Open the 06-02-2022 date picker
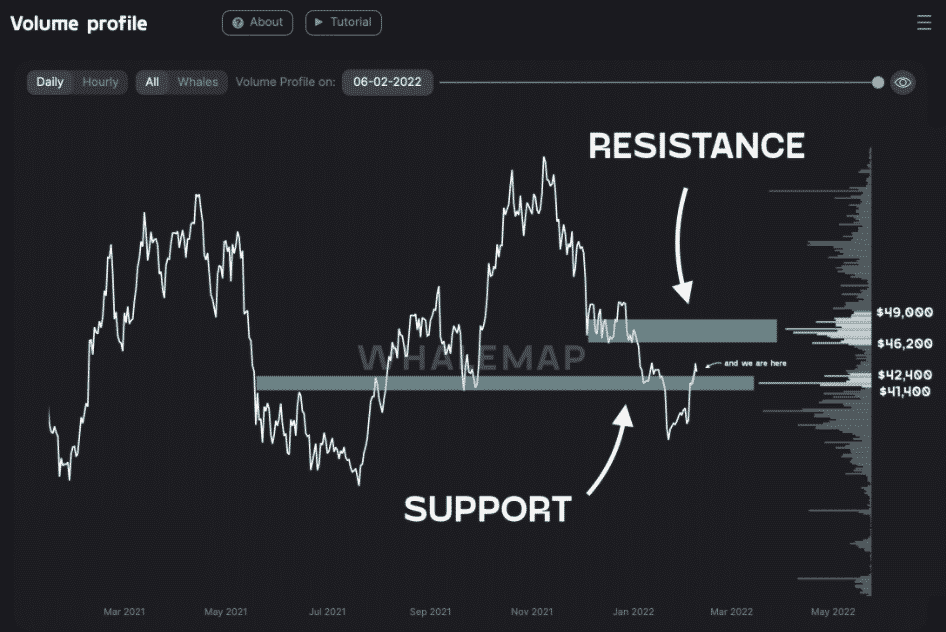 click(387, 82)
